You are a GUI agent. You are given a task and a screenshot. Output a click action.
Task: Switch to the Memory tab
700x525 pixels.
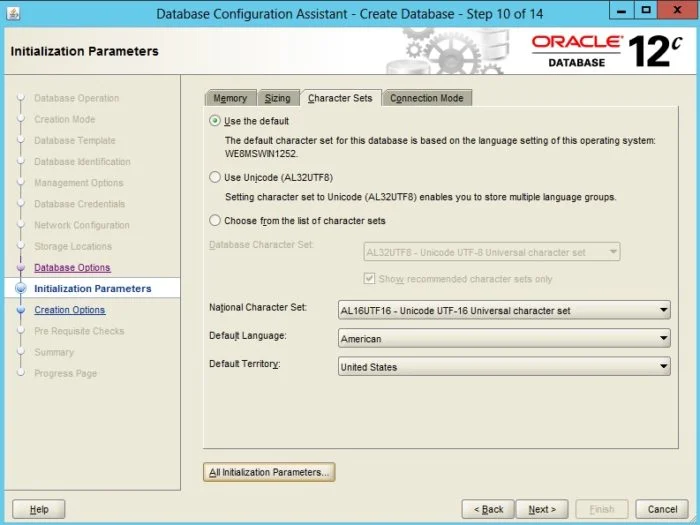click(230, 98)
